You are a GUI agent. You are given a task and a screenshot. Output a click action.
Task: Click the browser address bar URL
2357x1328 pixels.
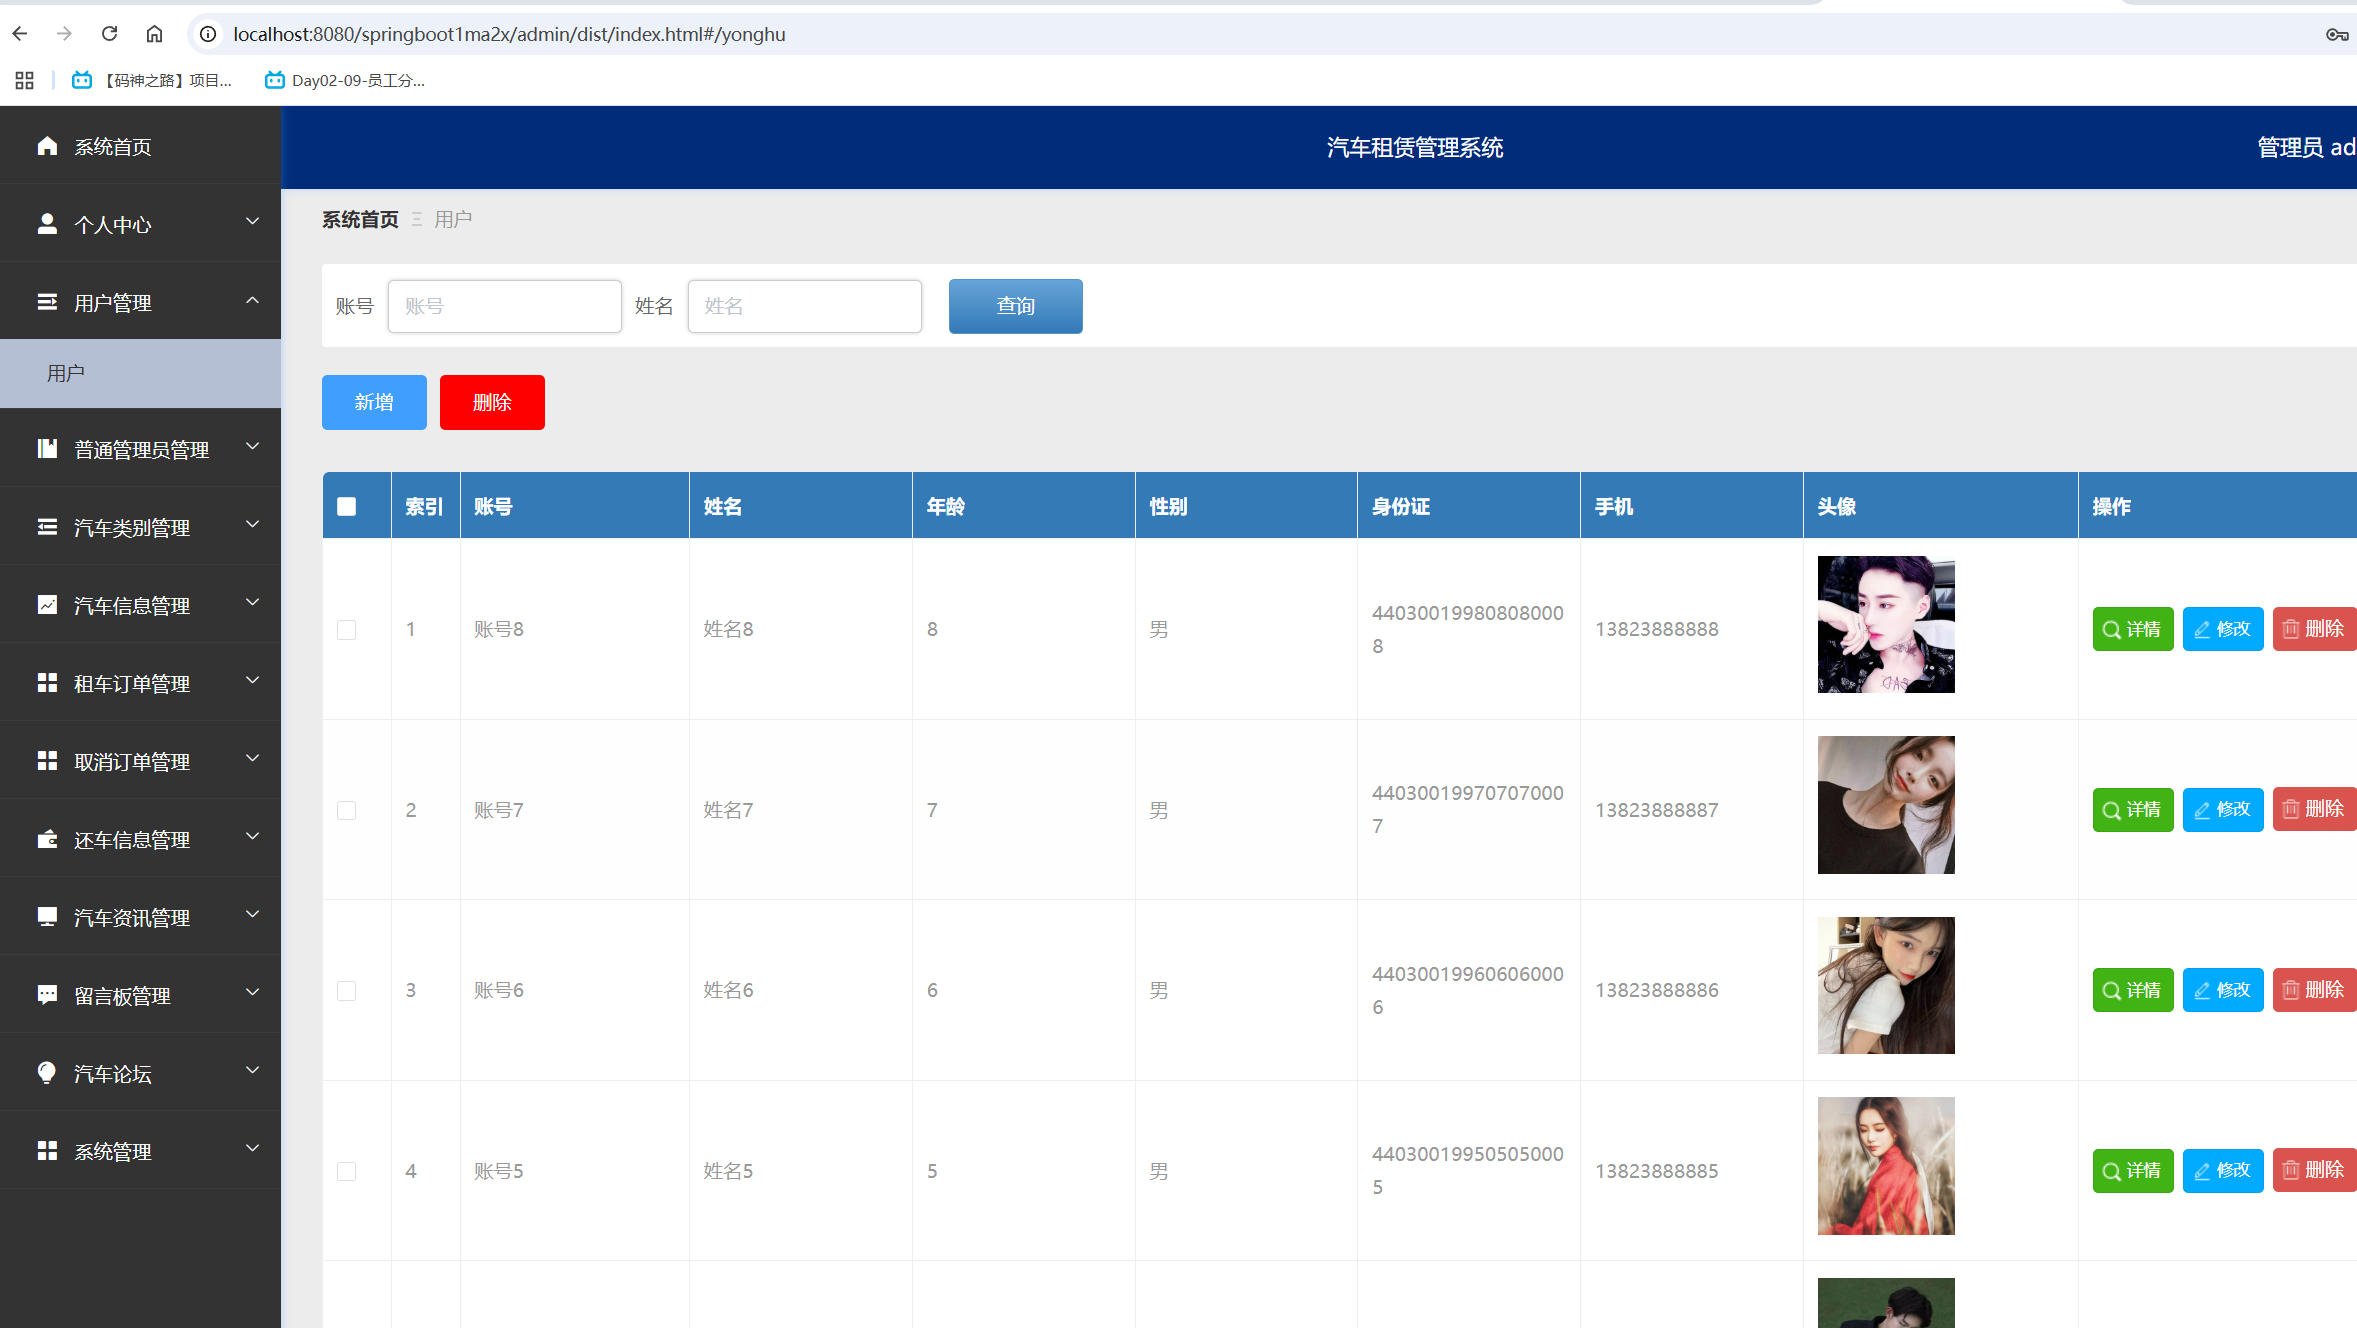click(x=509, y=34)
